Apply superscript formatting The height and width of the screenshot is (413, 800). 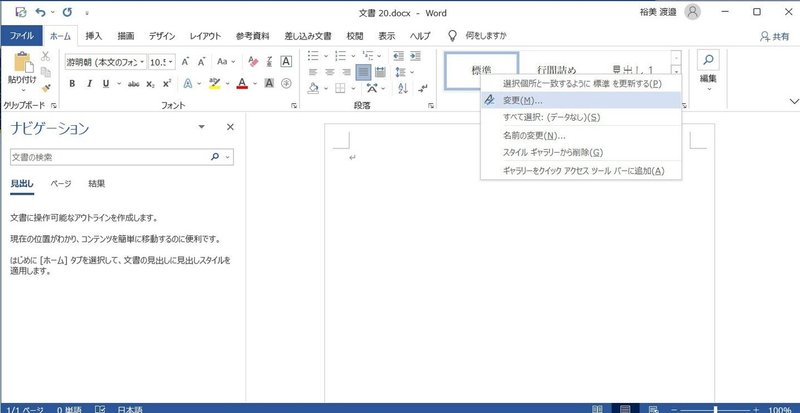tap(167, 84)
